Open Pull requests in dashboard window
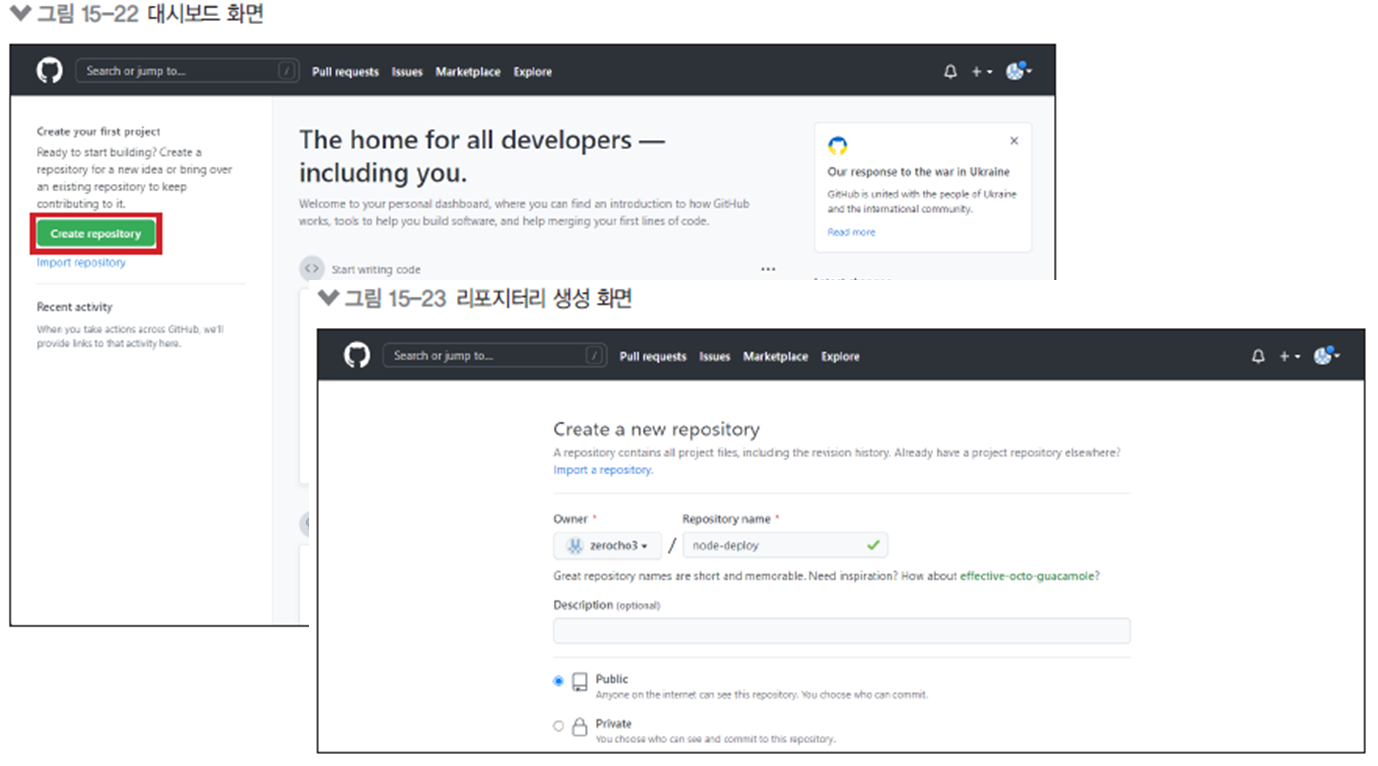This screenshot has height=766, width=1378. [x=345, y=72]
